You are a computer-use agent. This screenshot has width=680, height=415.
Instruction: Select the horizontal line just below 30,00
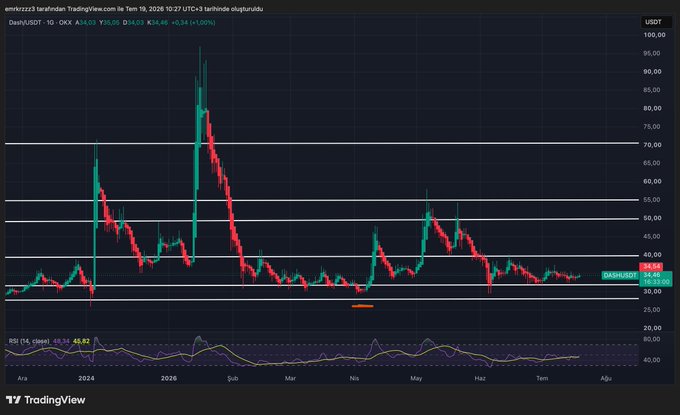pyautogui.click(x=322, y=299)
